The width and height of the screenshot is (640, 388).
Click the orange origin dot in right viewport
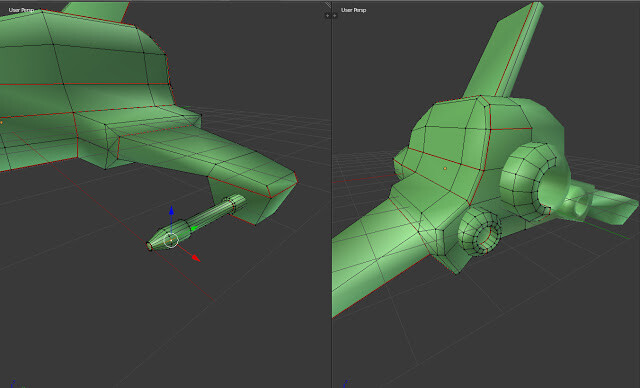click(x=445, y=168)
